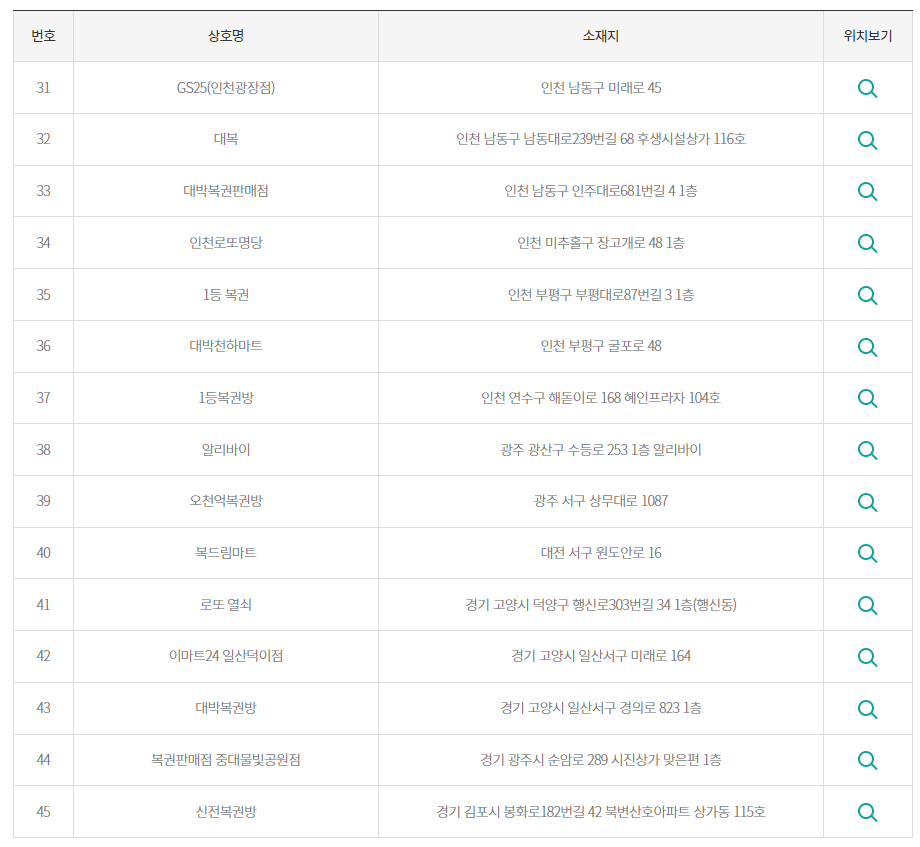Select row number 38
Image resolution: width=920 pixels, height=847 pixels.
pos(43,449)
